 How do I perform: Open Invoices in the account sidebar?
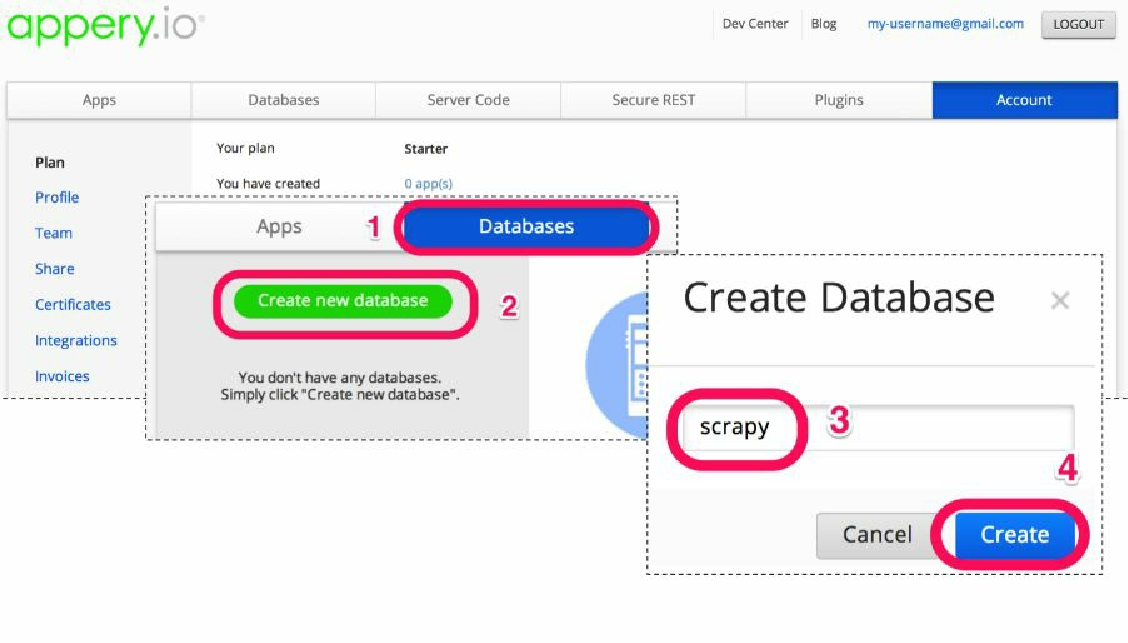pyautogui.click(x=62, y=376)
